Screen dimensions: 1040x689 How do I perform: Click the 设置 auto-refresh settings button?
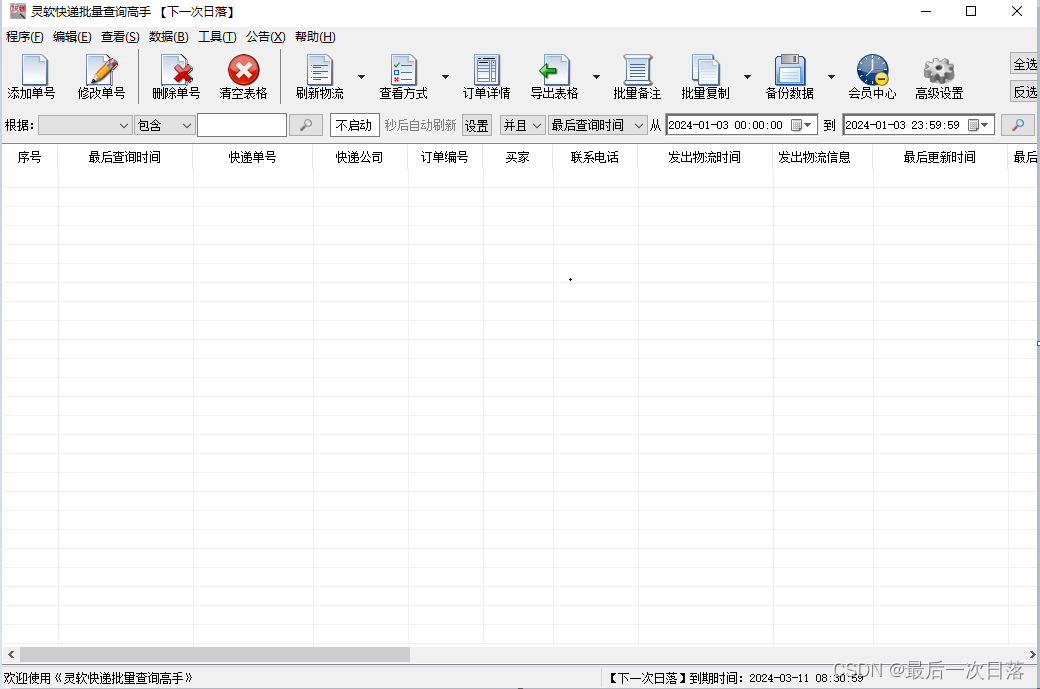click(476, 125)
